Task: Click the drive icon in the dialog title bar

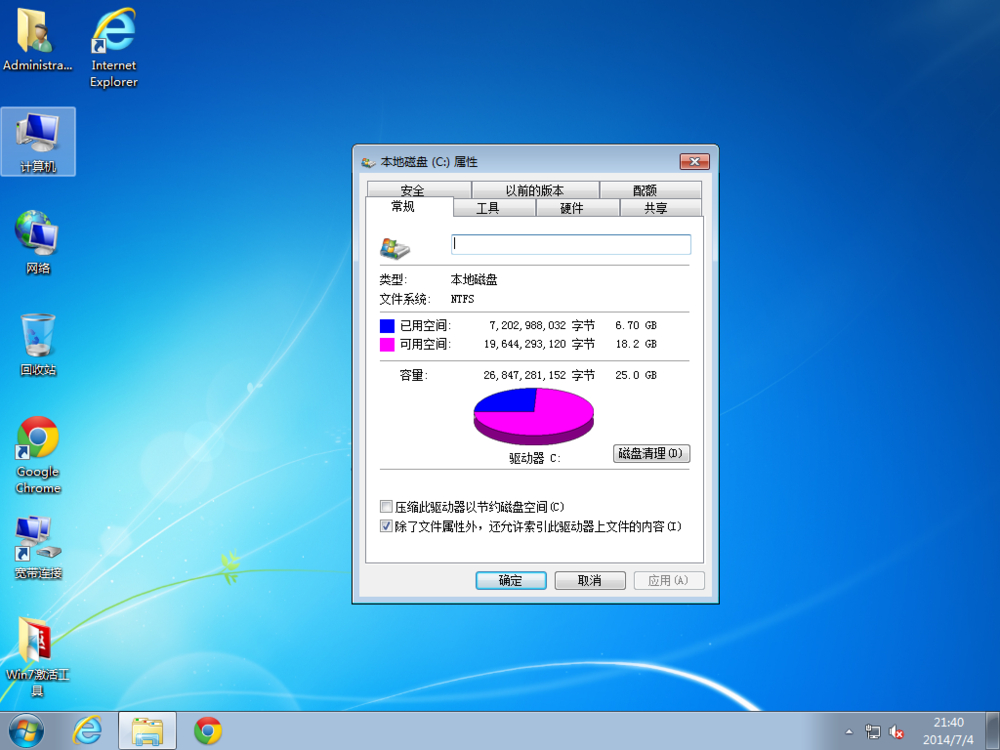Action: pyautogui.click(x=368, y=162)
